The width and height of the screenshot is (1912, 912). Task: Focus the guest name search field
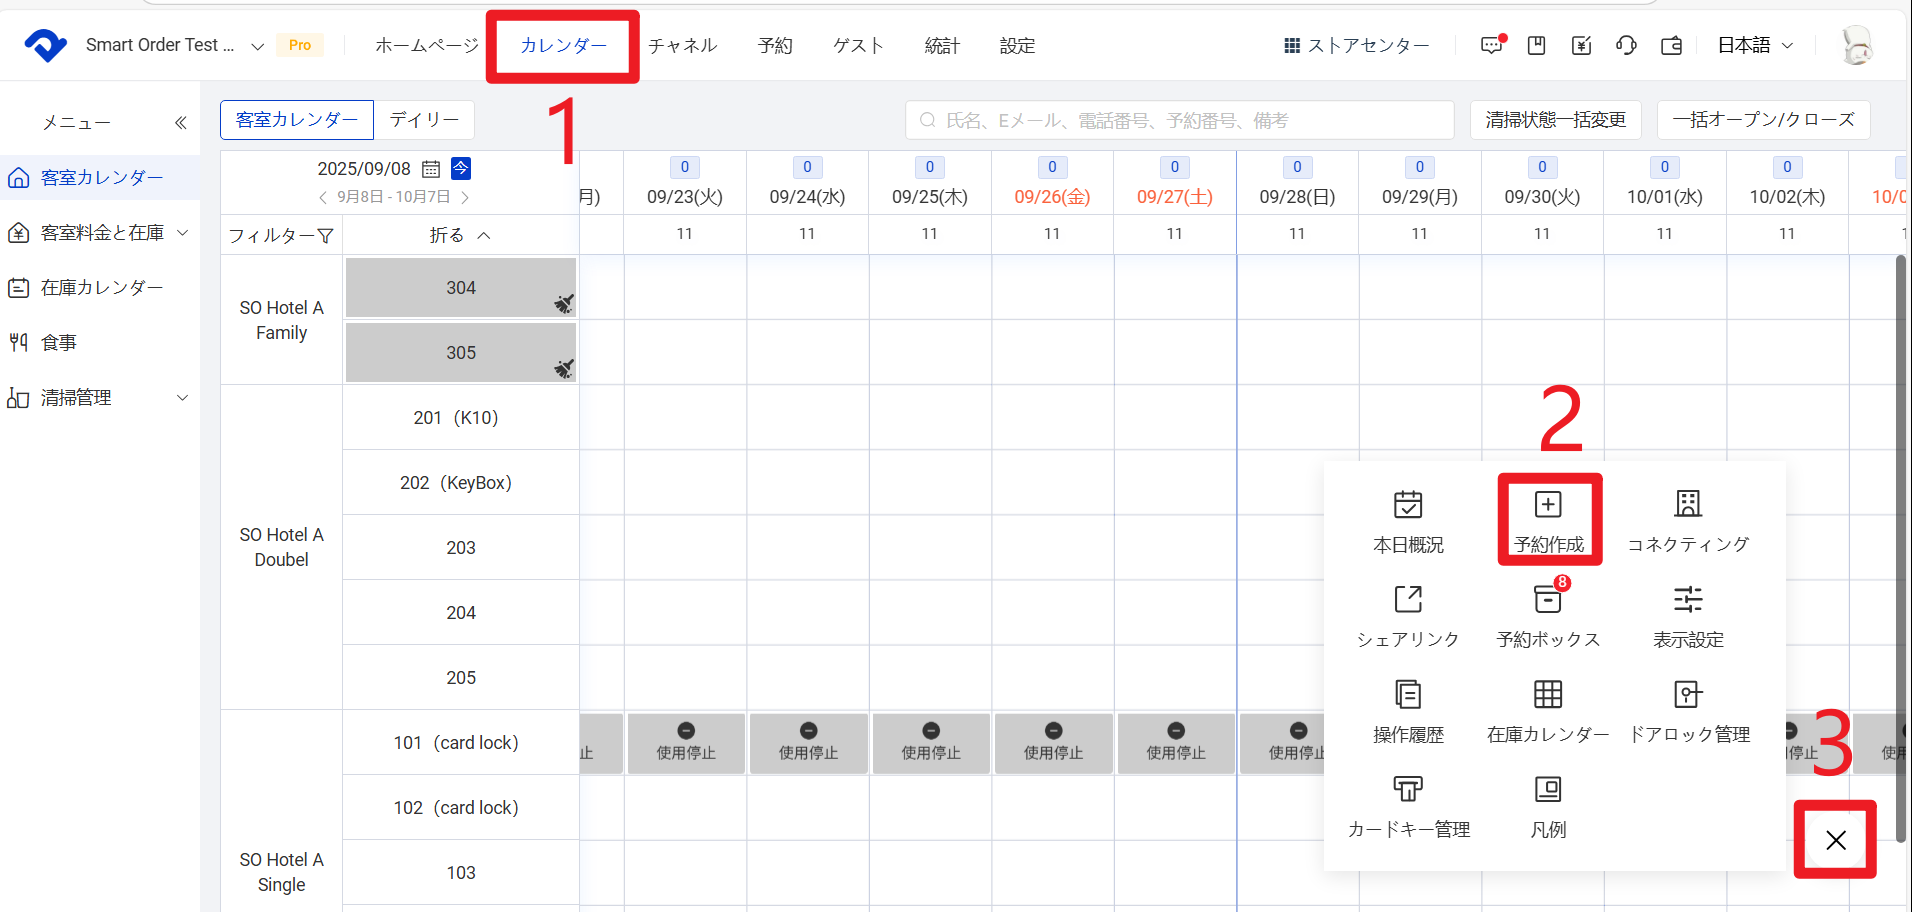tap(1180, 120)
